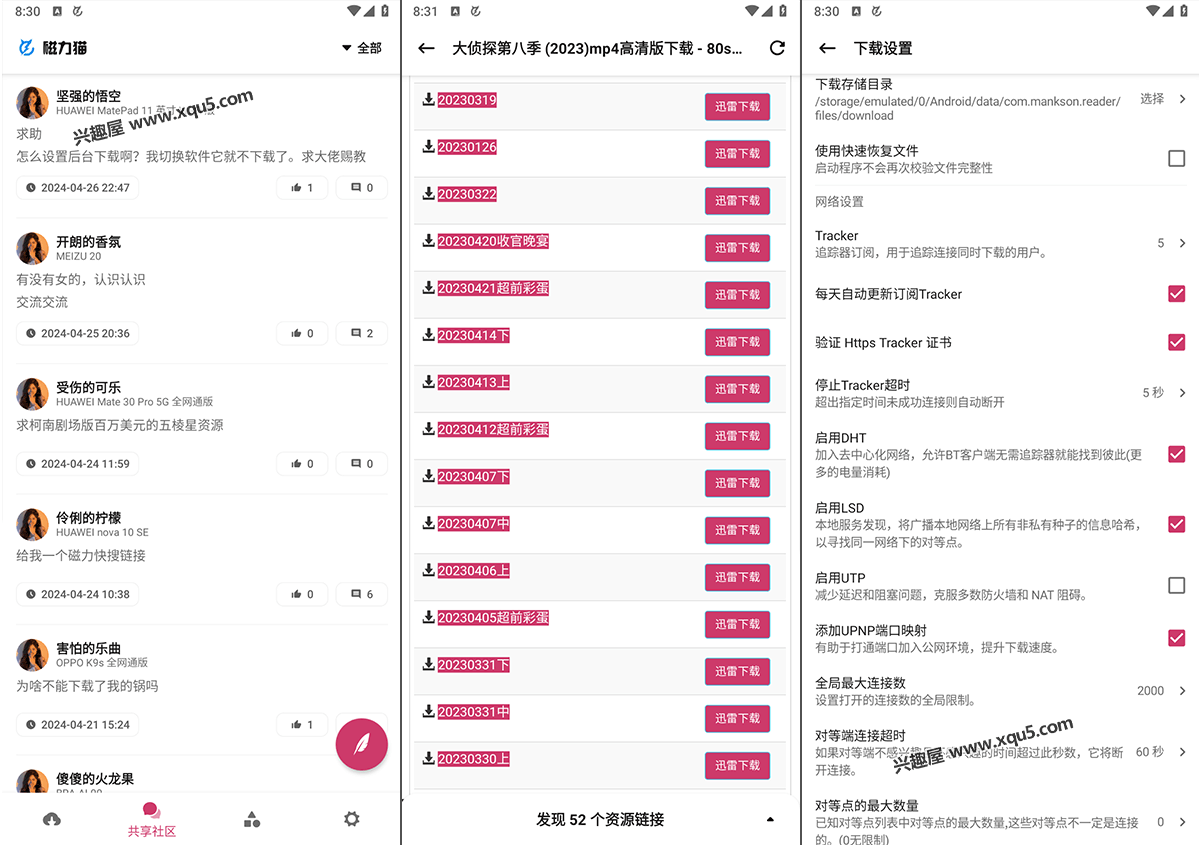Enable the 启用UTP checkbox
Image resolution: width=1199 pixels, height=845 pixels.
pyautogui.click(x=1176, y=585)
